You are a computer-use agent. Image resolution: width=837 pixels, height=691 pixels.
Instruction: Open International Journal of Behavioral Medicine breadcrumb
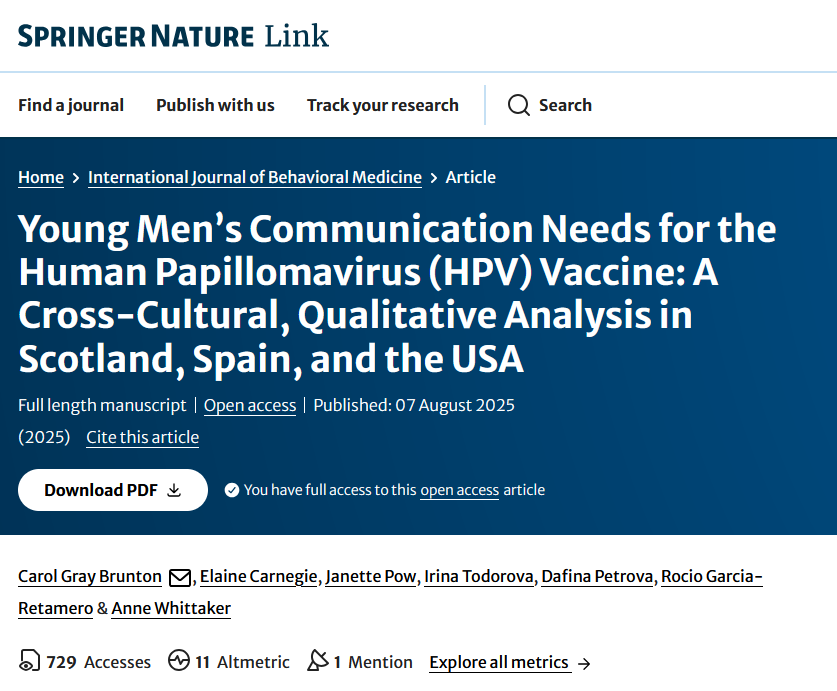pos(255,177)
